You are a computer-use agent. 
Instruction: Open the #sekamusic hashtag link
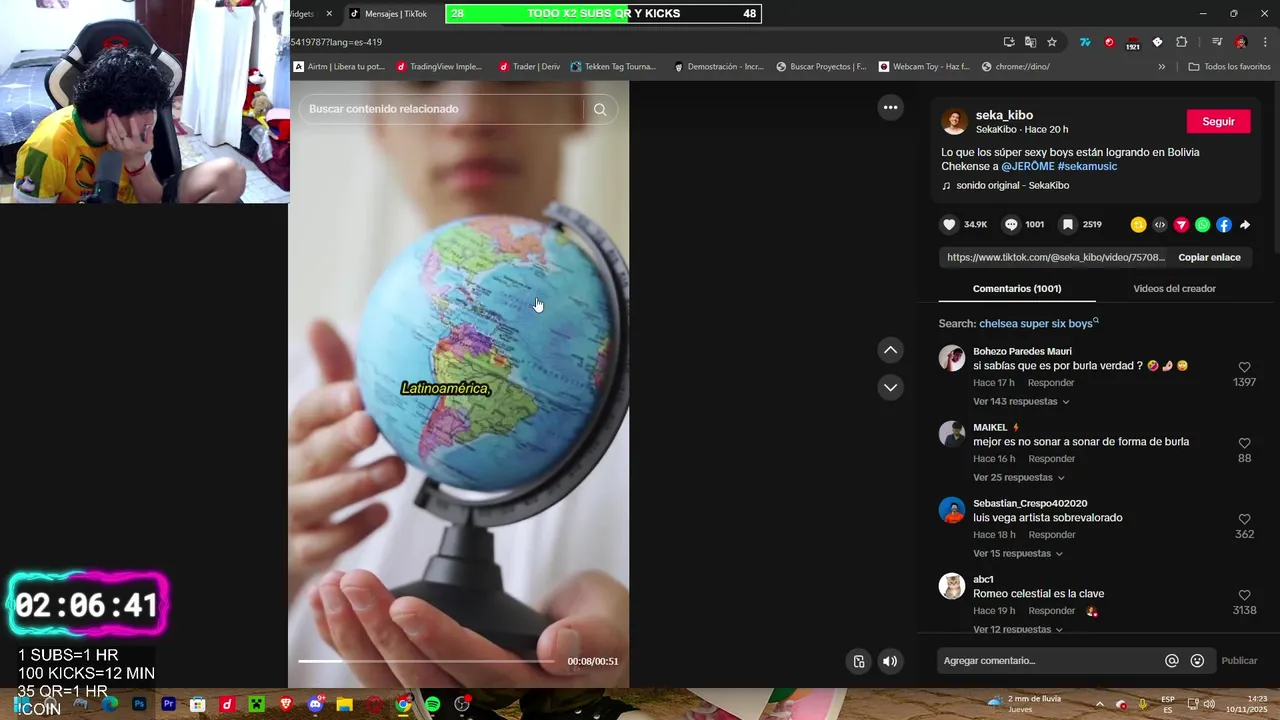[1087, 167]
